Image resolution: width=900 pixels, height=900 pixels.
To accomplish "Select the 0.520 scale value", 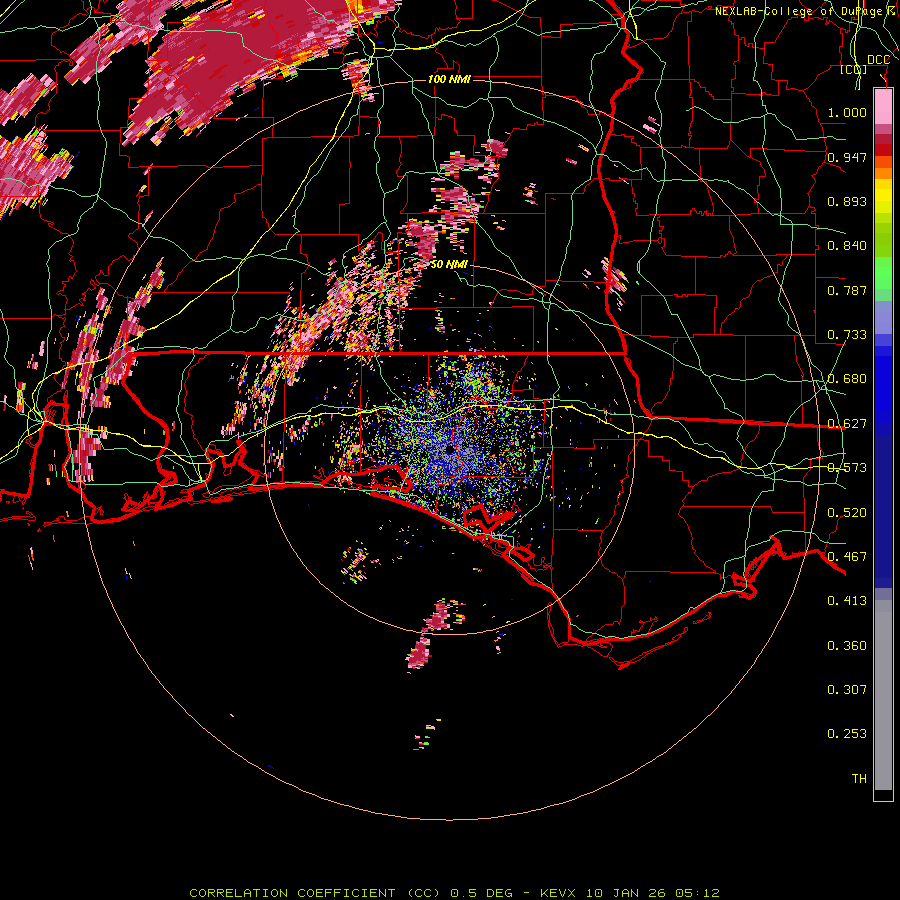I will click(x=847, y=513).
